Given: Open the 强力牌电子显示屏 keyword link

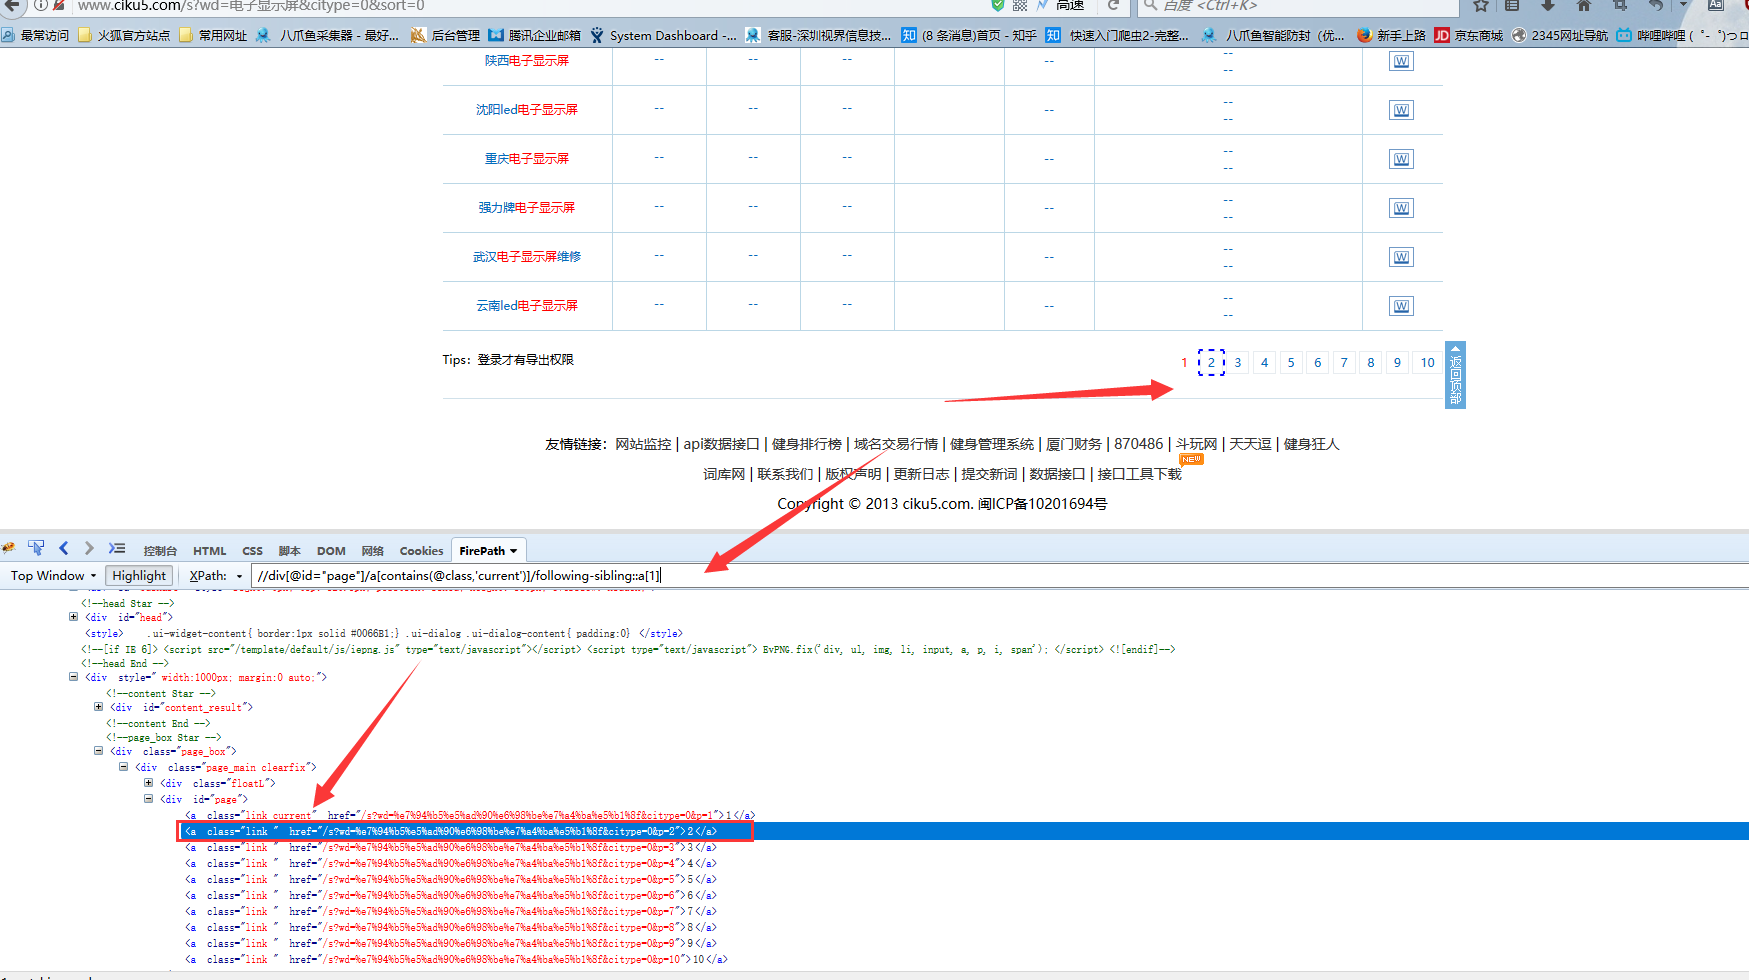Looking at the screenshot, I should pyautogui.click(x=527, y=208).
